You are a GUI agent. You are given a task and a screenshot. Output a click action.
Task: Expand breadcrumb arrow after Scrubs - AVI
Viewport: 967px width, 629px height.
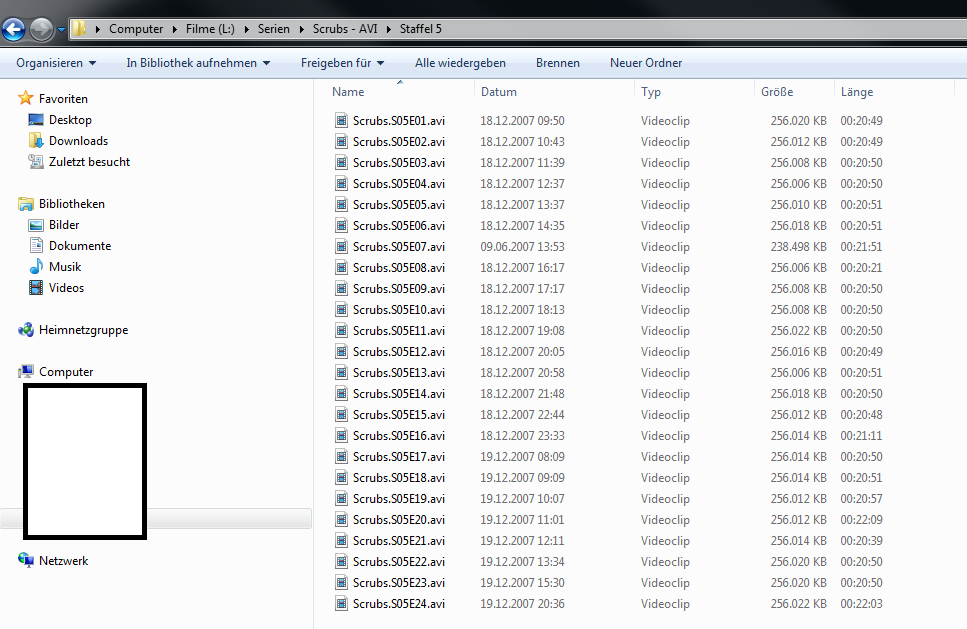tap(389, 29)
